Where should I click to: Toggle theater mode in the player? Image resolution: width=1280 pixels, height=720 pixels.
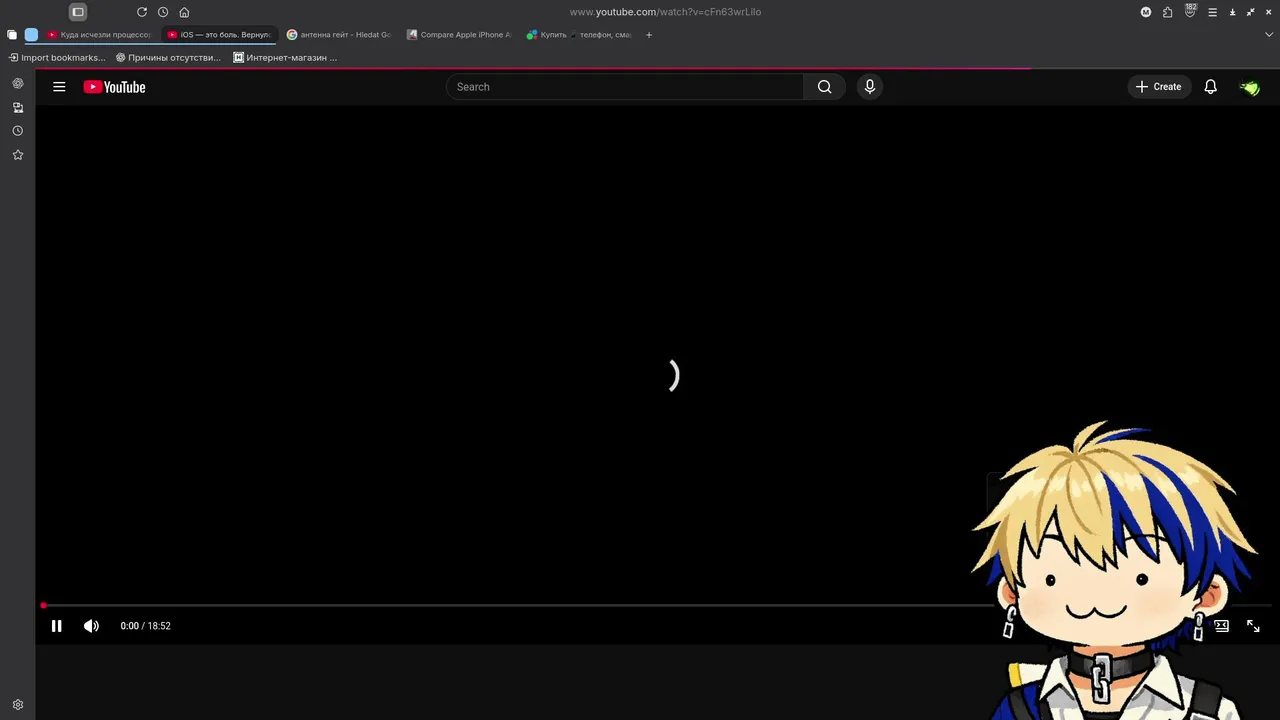click(1221, 626)
